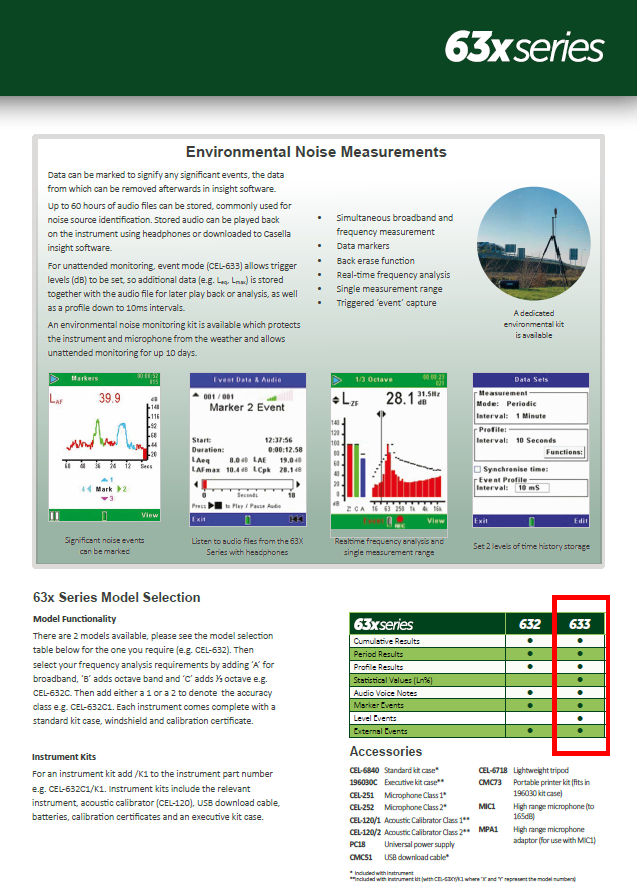Click the CEL-6718 Lightweight tripod entry

524,770
